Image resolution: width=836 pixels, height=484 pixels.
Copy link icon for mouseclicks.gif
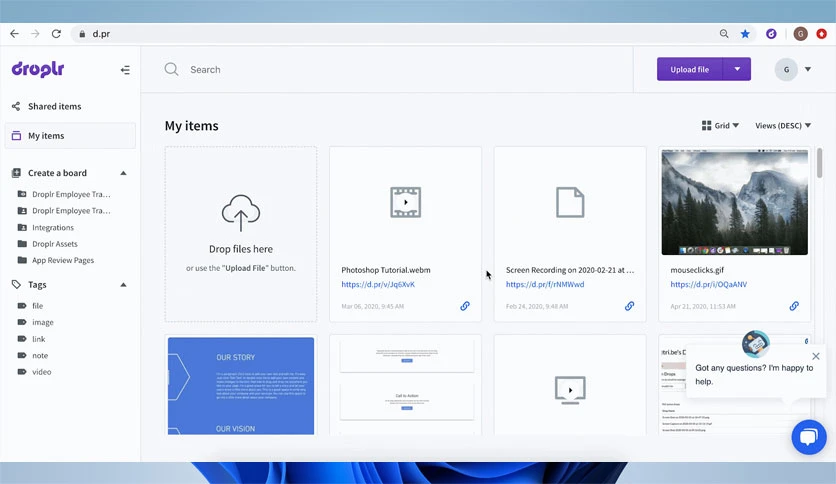[x=794, y=306]
